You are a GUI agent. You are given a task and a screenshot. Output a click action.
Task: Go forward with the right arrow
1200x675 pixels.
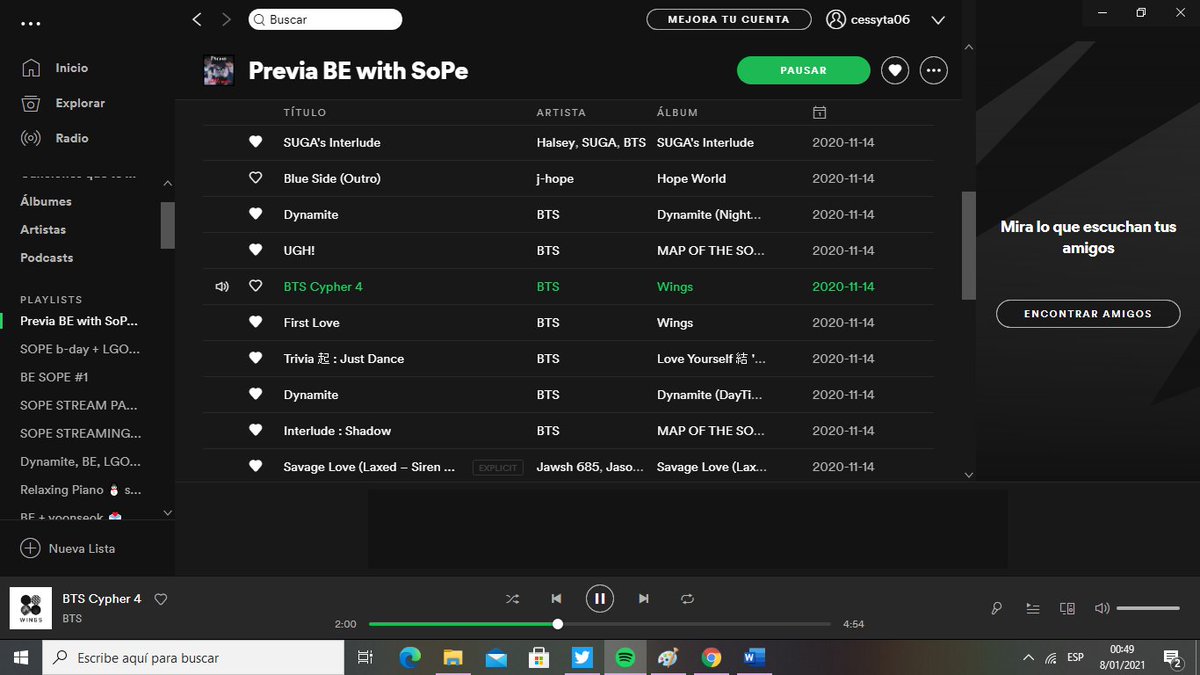click(226, 19)
